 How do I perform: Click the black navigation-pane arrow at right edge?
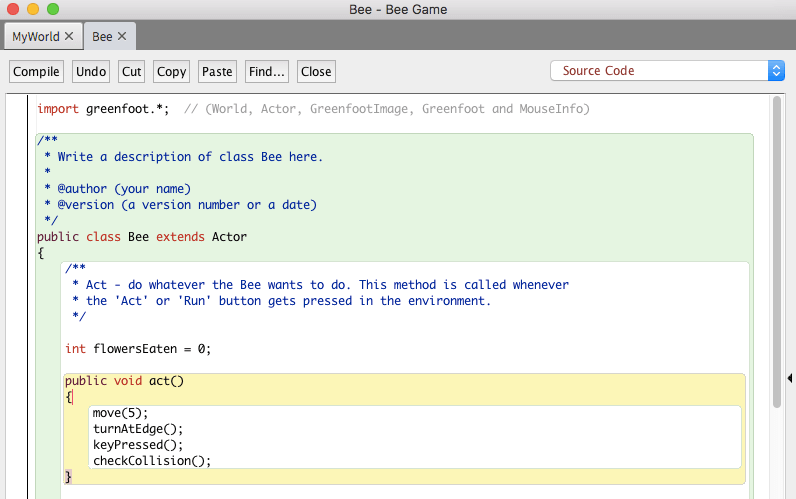pyautogui.click(x=790, y=378)
